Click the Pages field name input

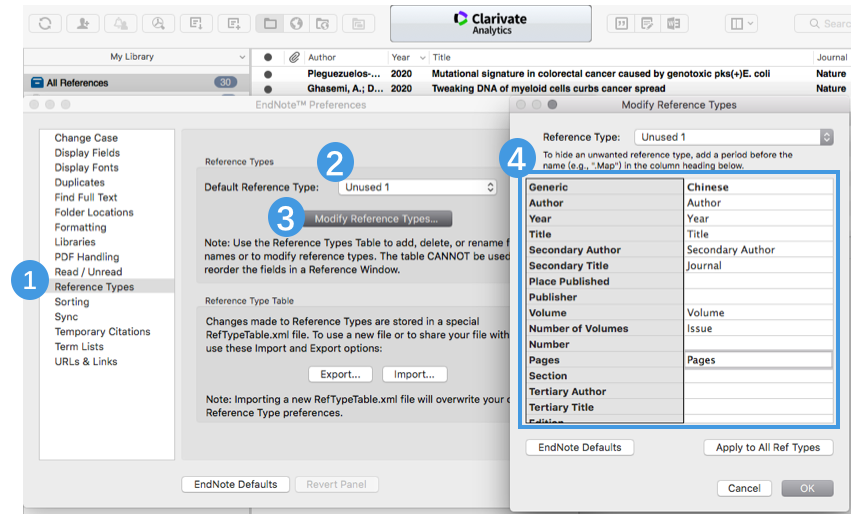(758, 360)
